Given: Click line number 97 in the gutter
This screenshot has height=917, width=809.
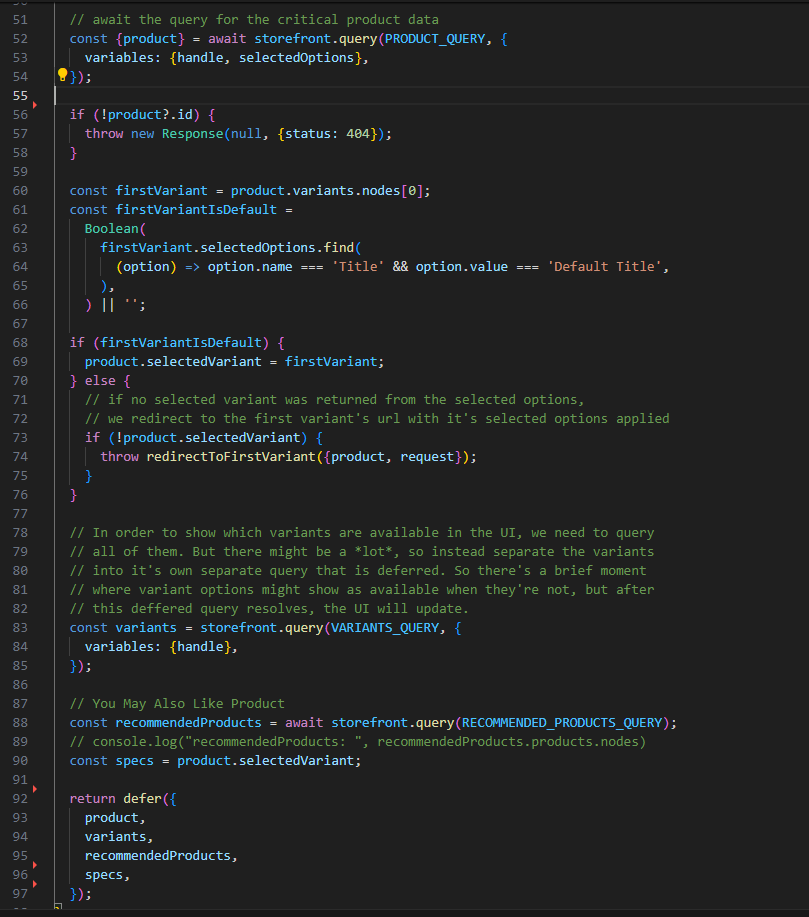Looking at the screenshot, I should tap(20, 894).
